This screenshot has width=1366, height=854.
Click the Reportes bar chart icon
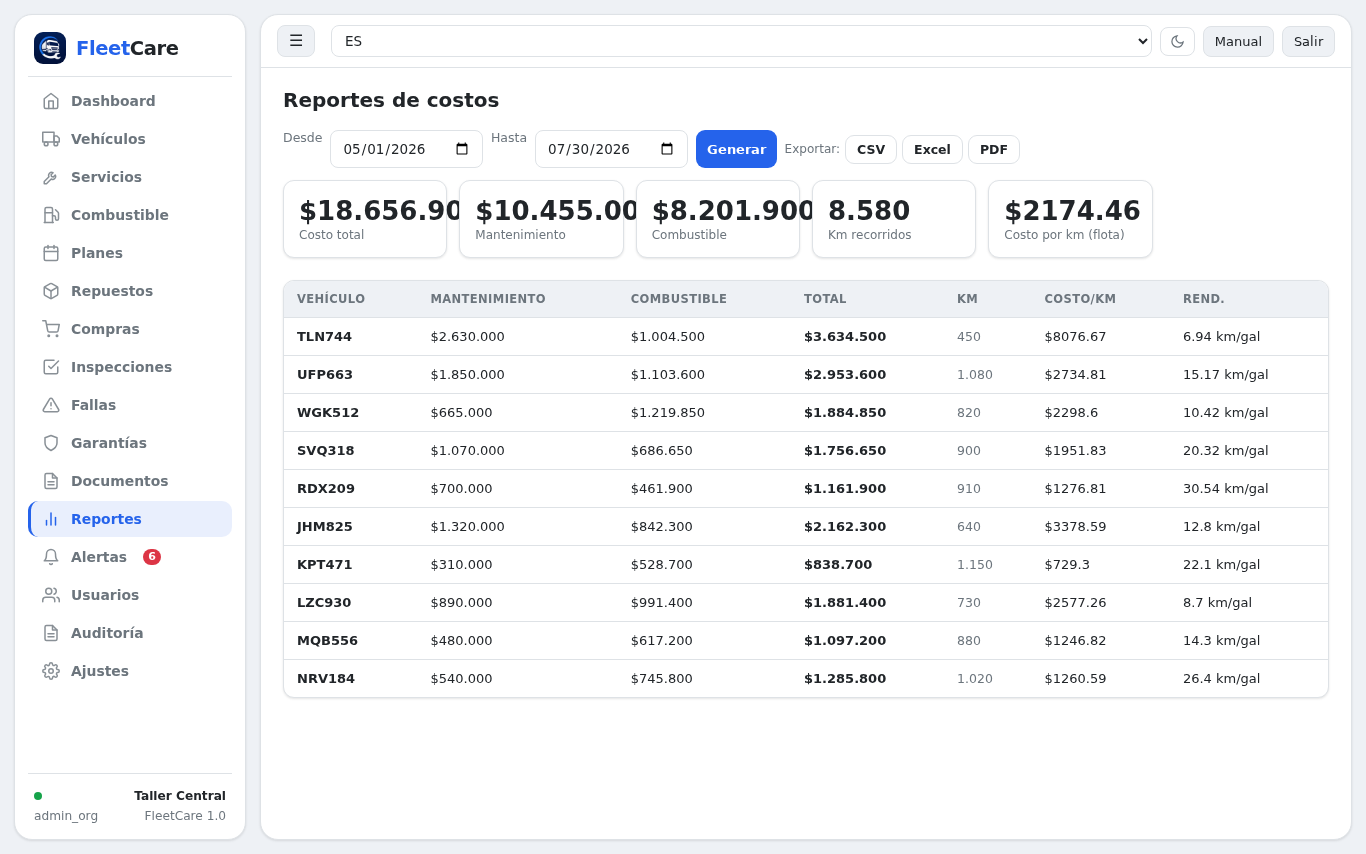(51, 519)
